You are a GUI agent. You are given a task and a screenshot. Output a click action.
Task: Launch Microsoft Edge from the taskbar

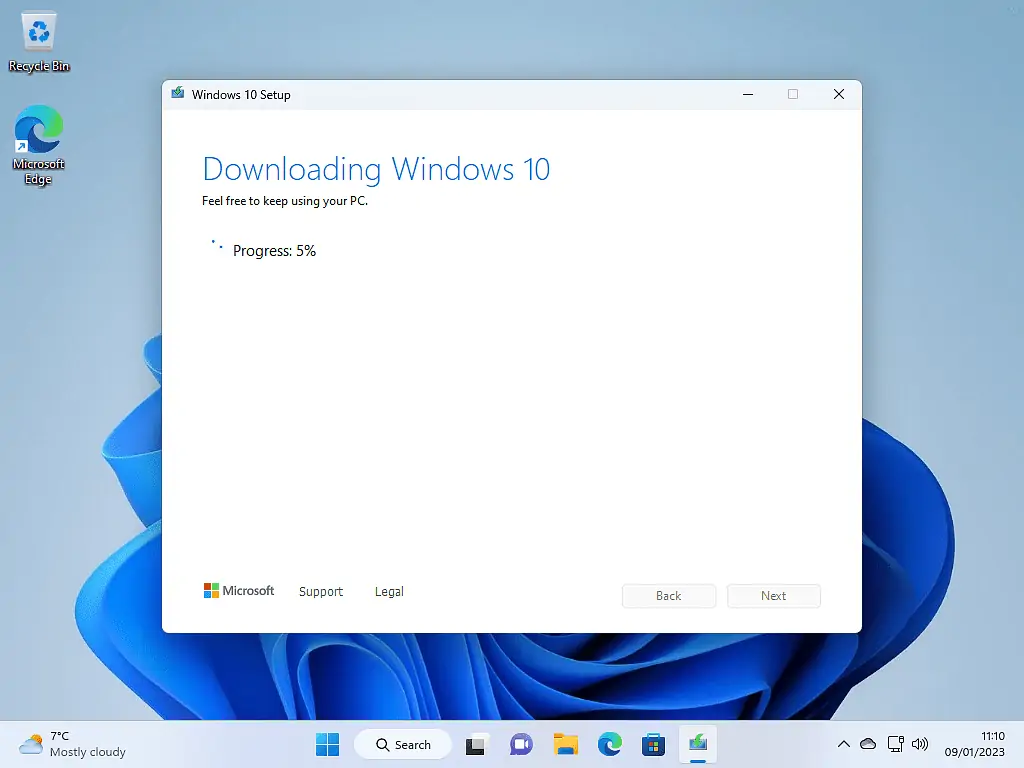tap(609, 744)
